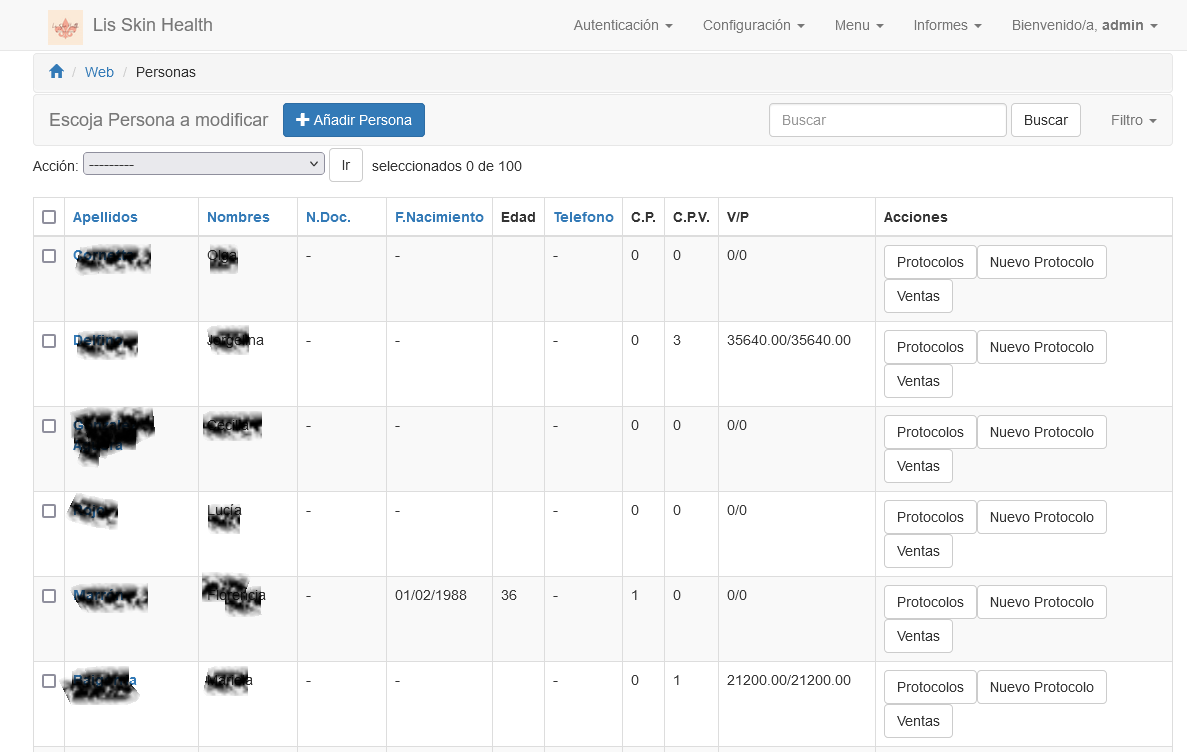Screen dimensions: 1187x752
Task: Sort by F.Nacimiento column header
Action: (439, 217)
